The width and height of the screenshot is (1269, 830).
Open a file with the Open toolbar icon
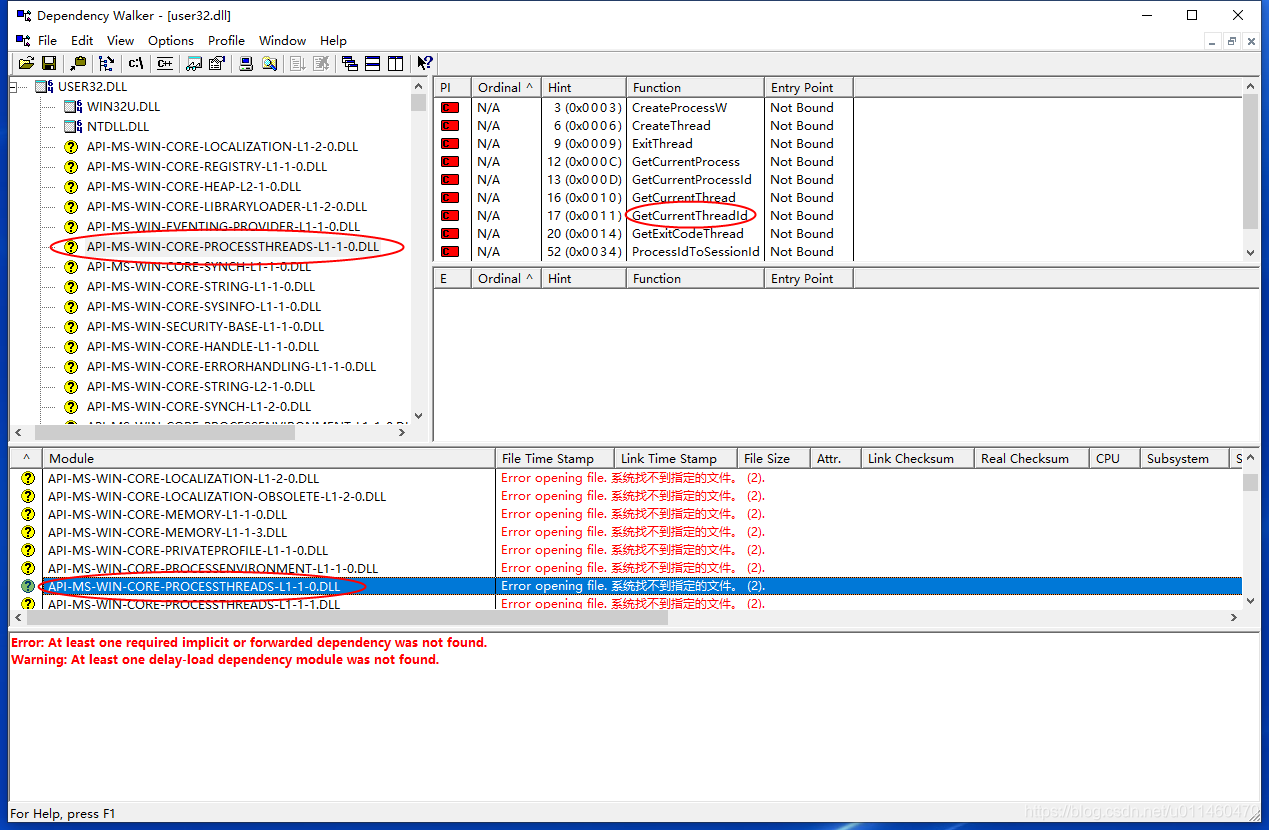pos(27,63)
